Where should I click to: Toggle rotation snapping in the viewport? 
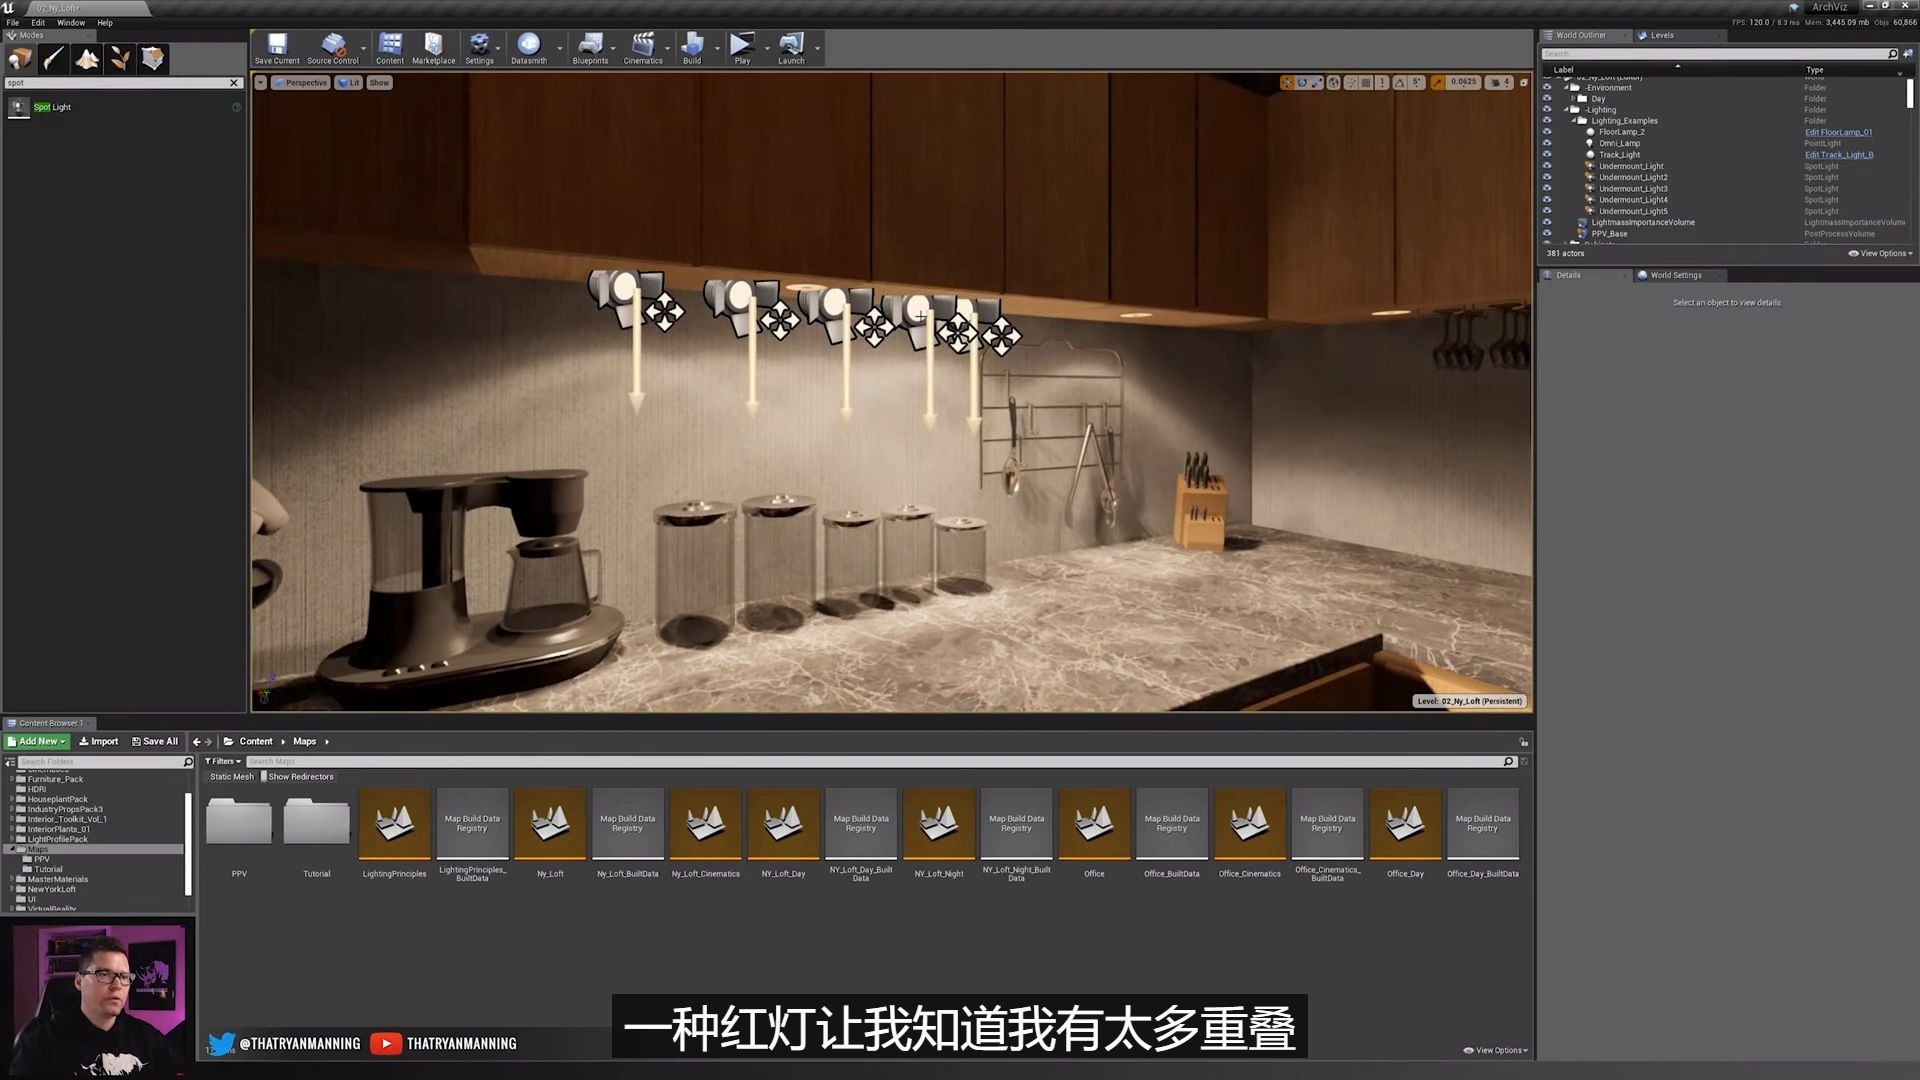[1400, 82]
